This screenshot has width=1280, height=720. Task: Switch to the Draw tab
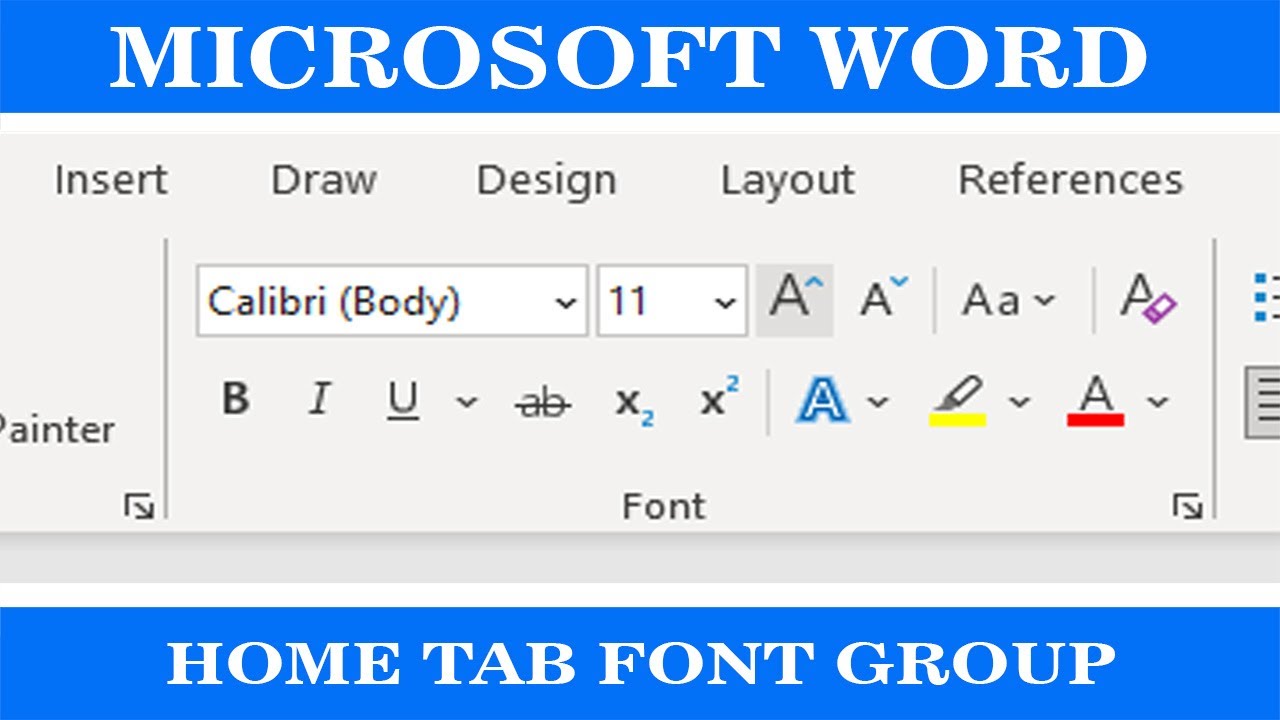pos(324,181)
